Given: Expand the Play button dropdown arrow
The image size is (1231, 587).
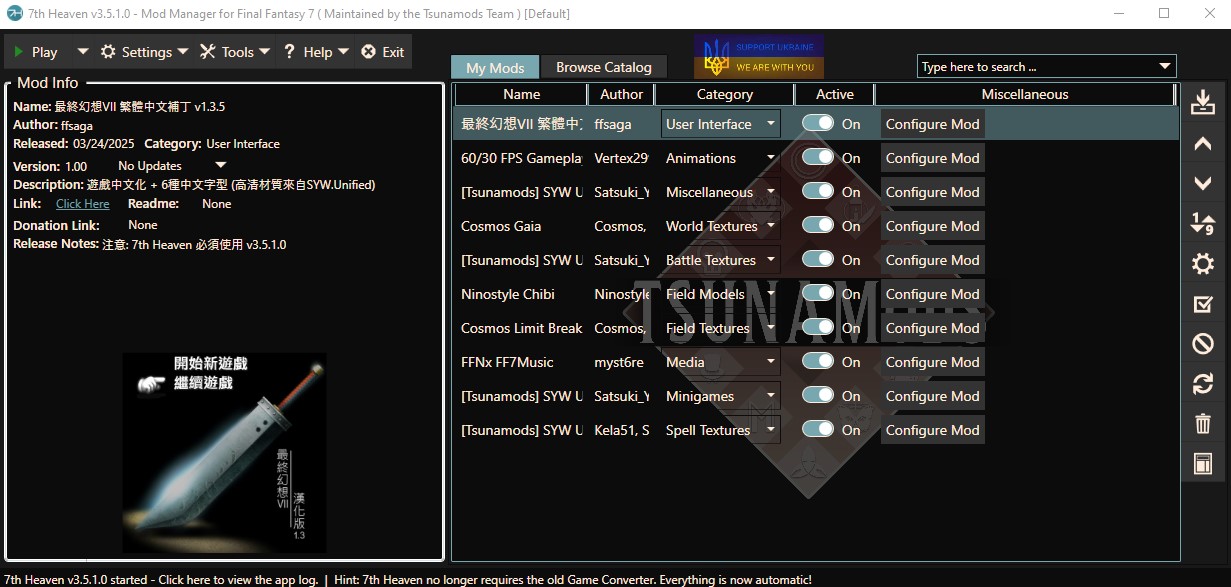Looking at the screenshot, I should click(83, 52).
